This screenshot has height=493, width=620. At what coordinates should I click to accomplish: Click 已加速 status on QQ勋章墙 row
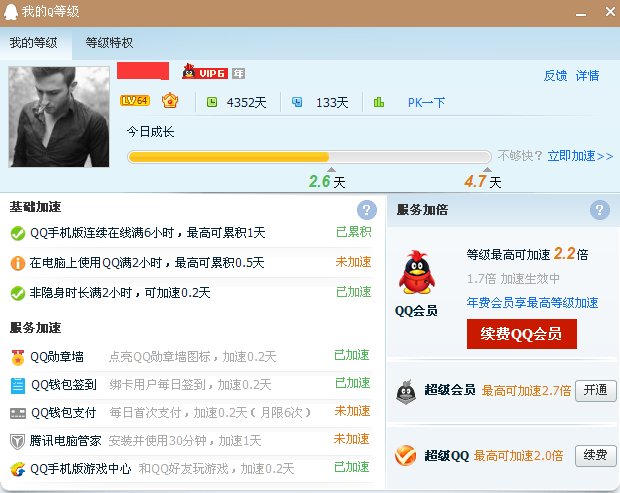[x=352, y=355]
